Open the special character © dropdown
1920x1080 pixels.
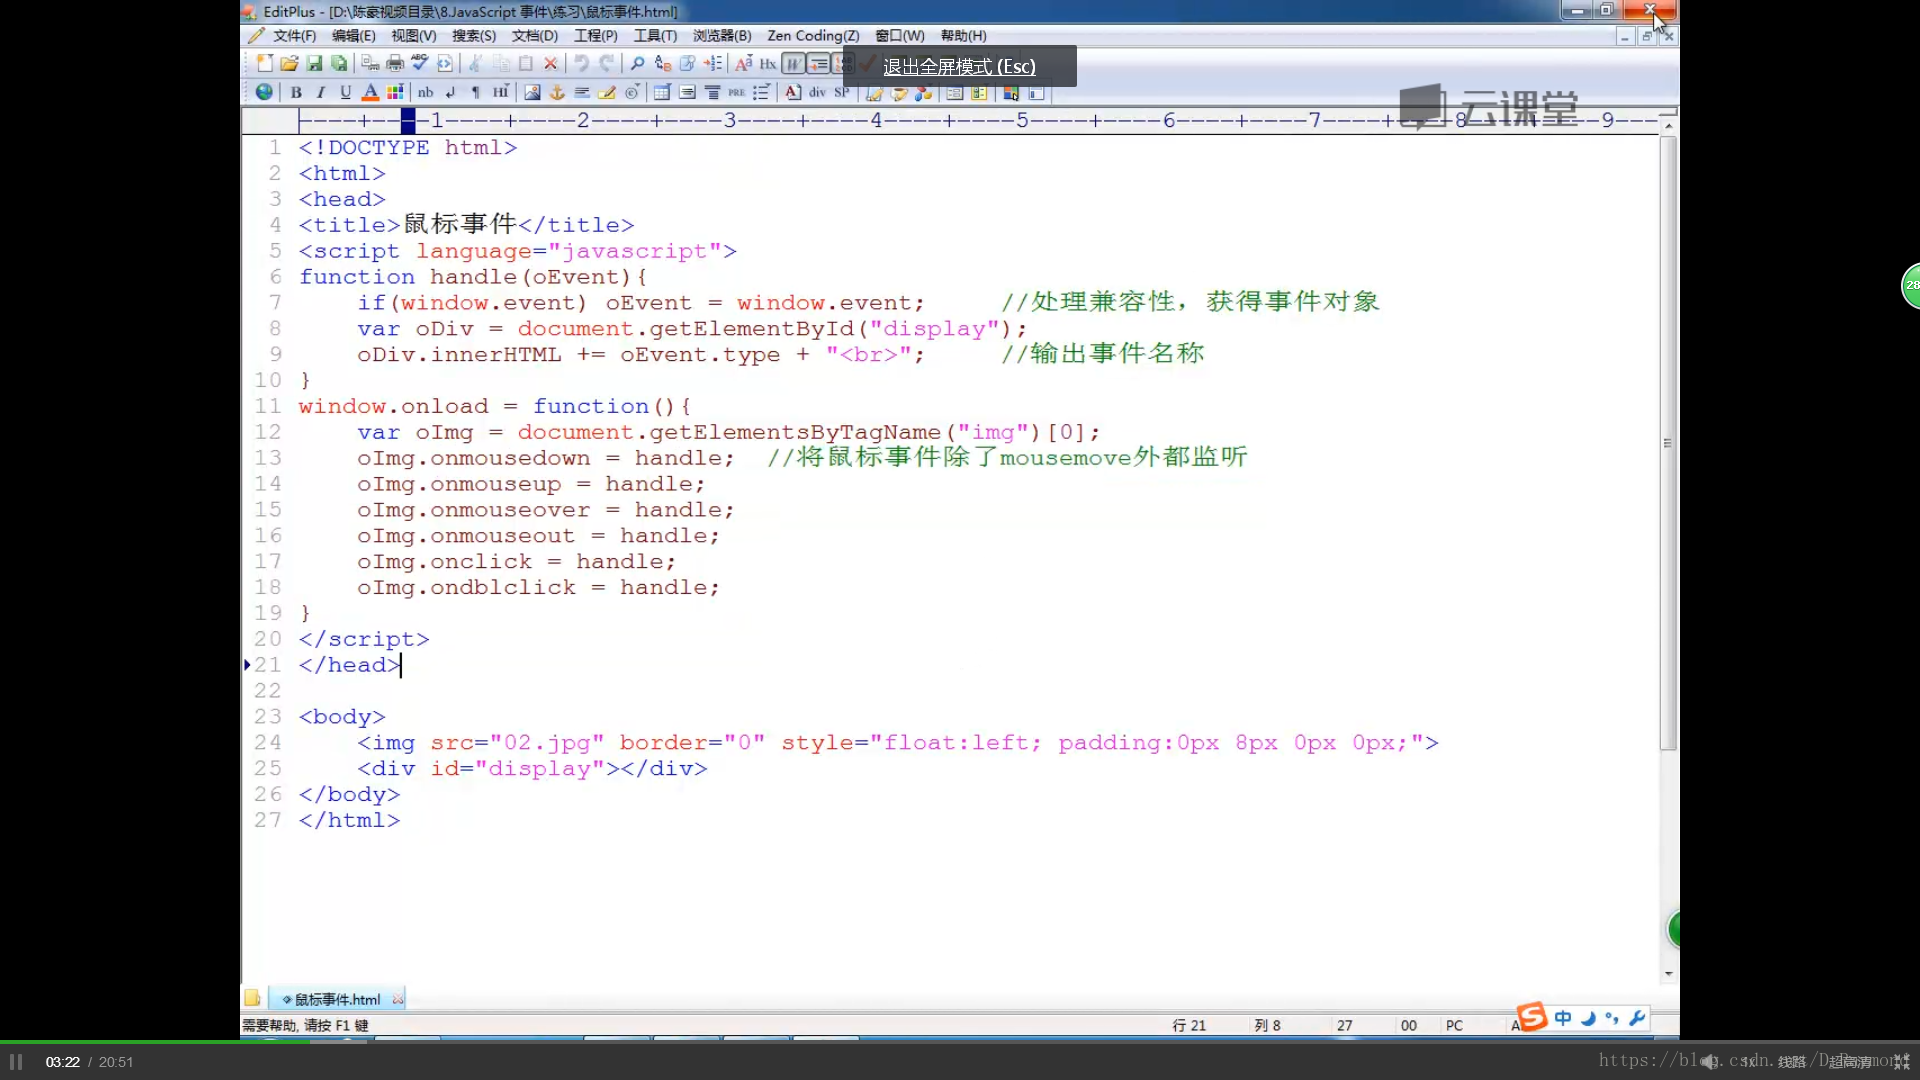coord(632,92)
